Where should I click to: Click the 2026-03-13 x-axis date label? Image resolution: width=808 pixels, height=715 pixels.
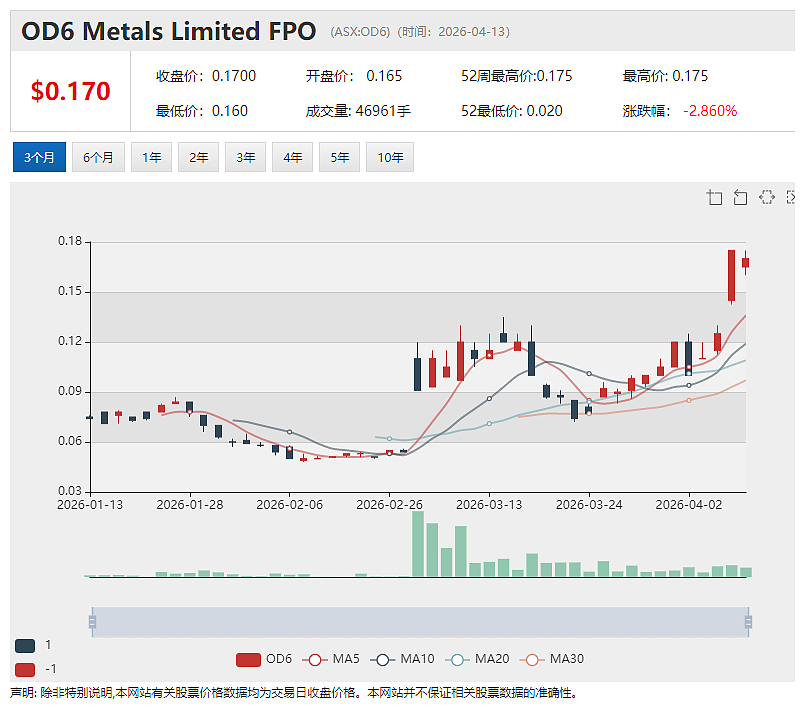(x=489, y=505)
